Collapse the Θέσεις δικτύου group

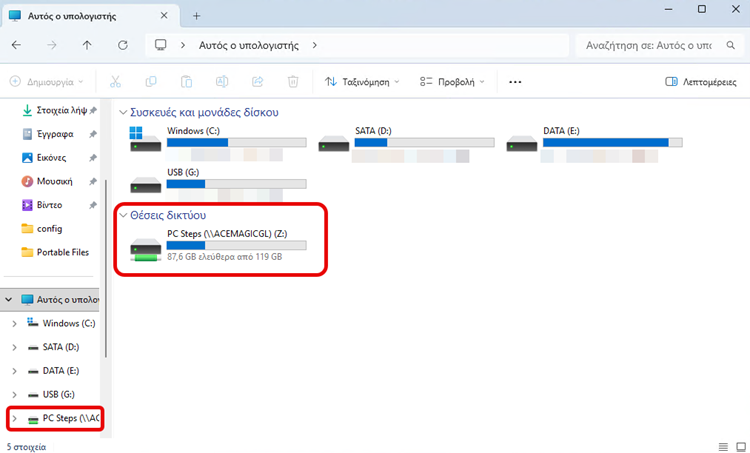tap(123, 215)
